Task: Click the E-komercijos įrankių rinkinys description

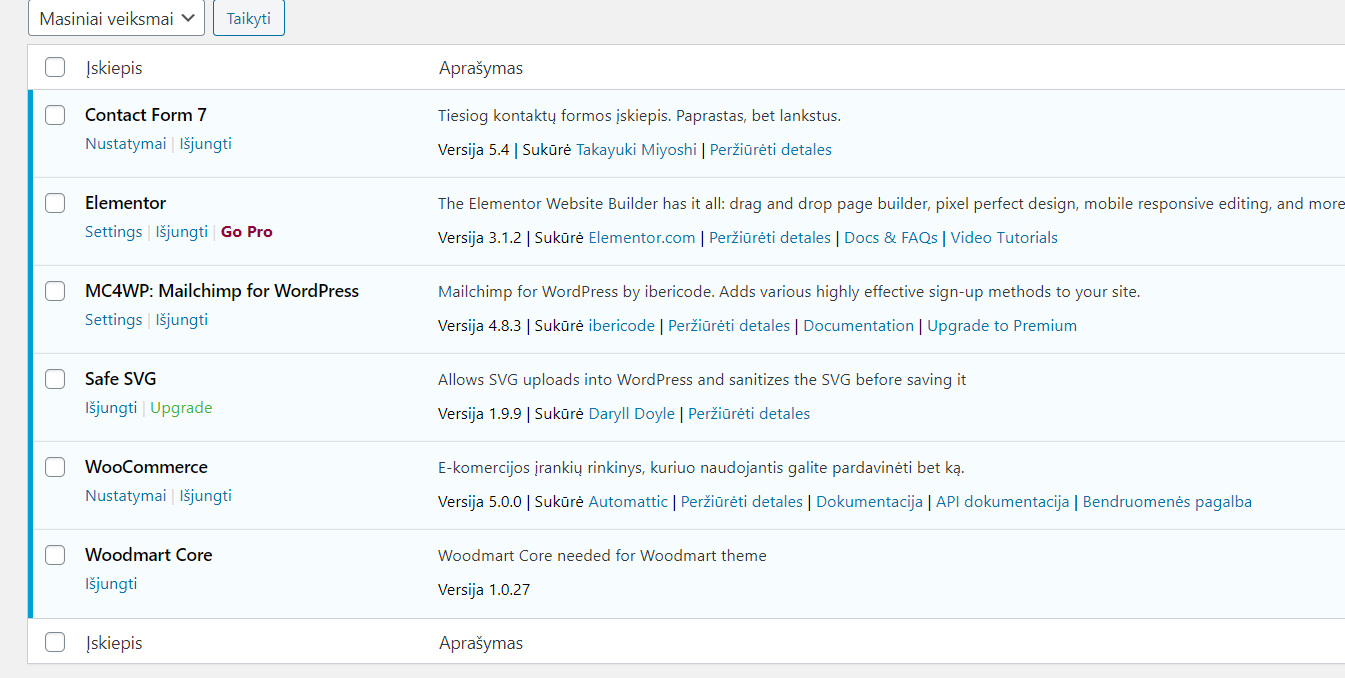Action: click(701, 468)
